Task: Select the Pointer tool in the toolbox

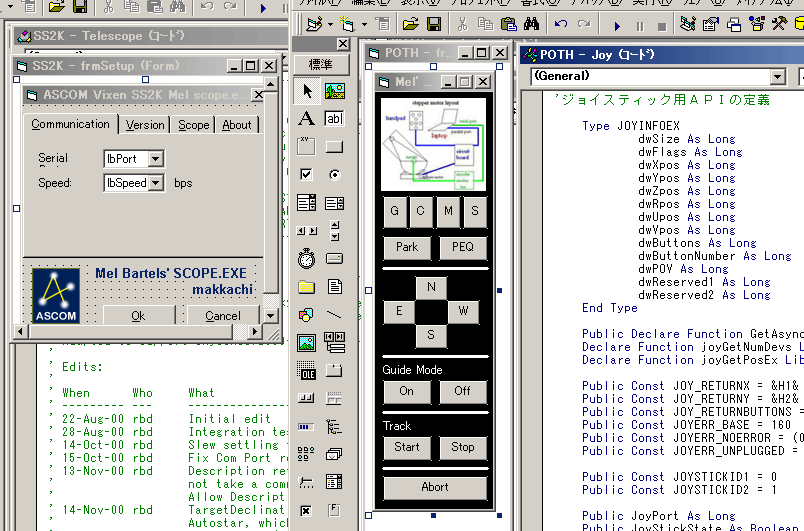Action: tap(307, 91)
